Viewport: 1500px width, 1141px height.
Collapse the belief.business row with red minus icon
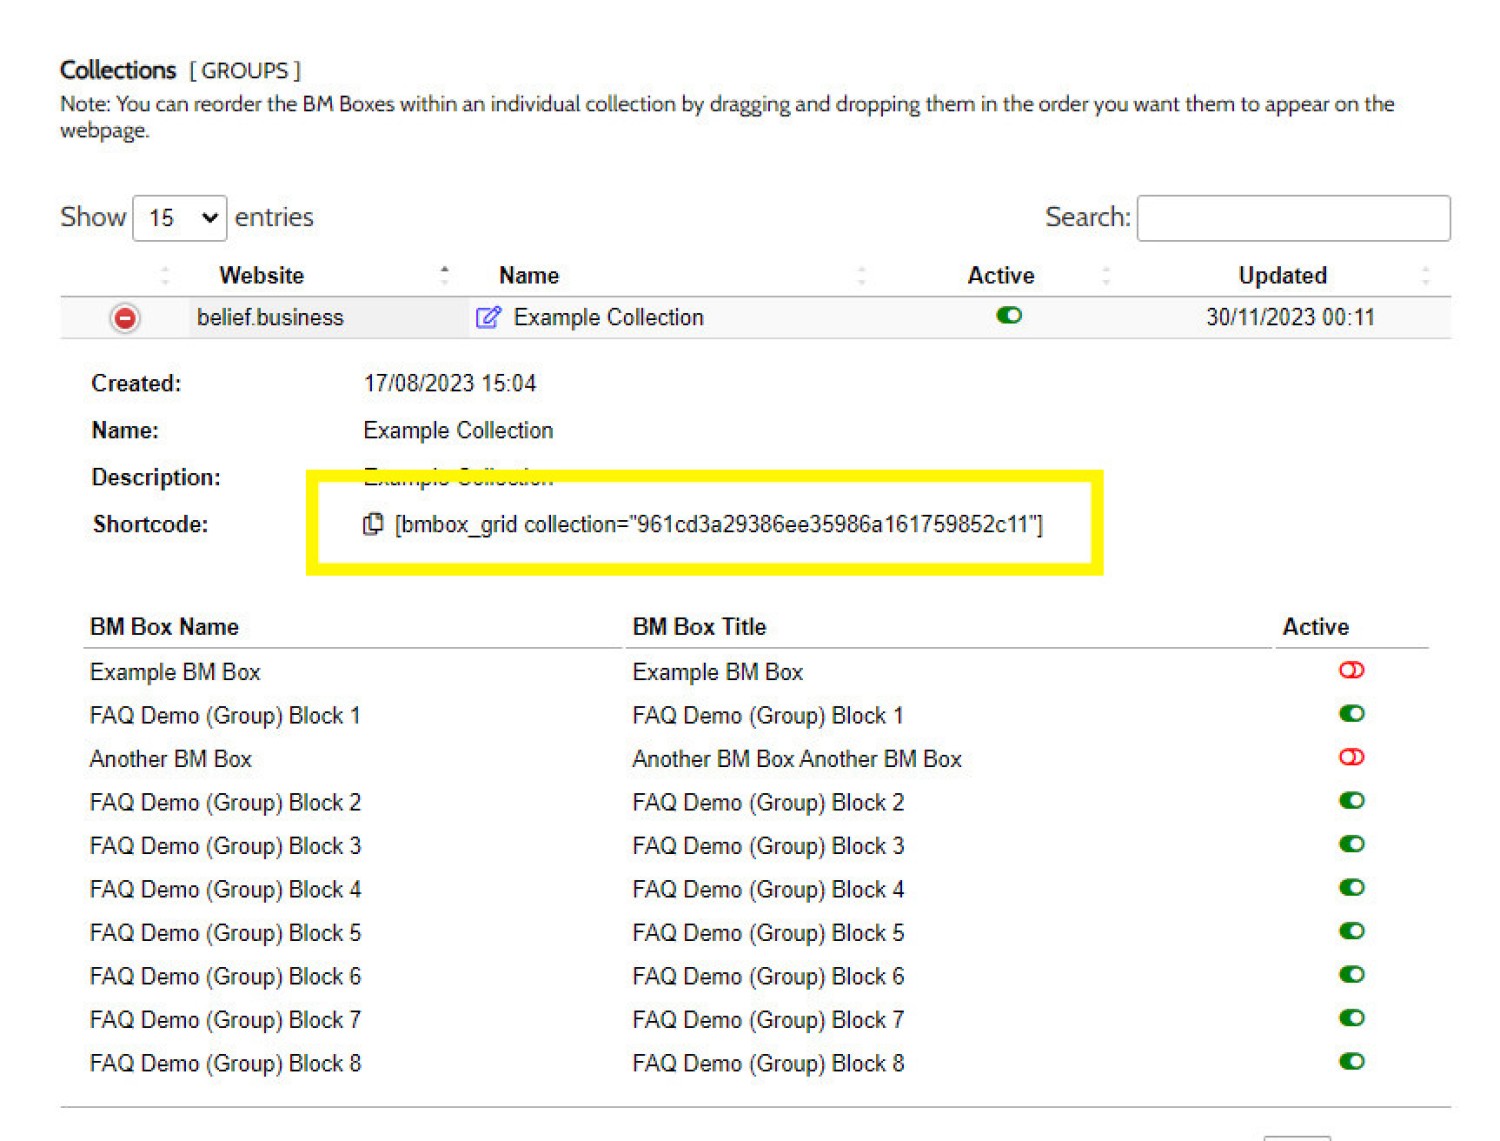pyautogui.click(x=125, y=318)
